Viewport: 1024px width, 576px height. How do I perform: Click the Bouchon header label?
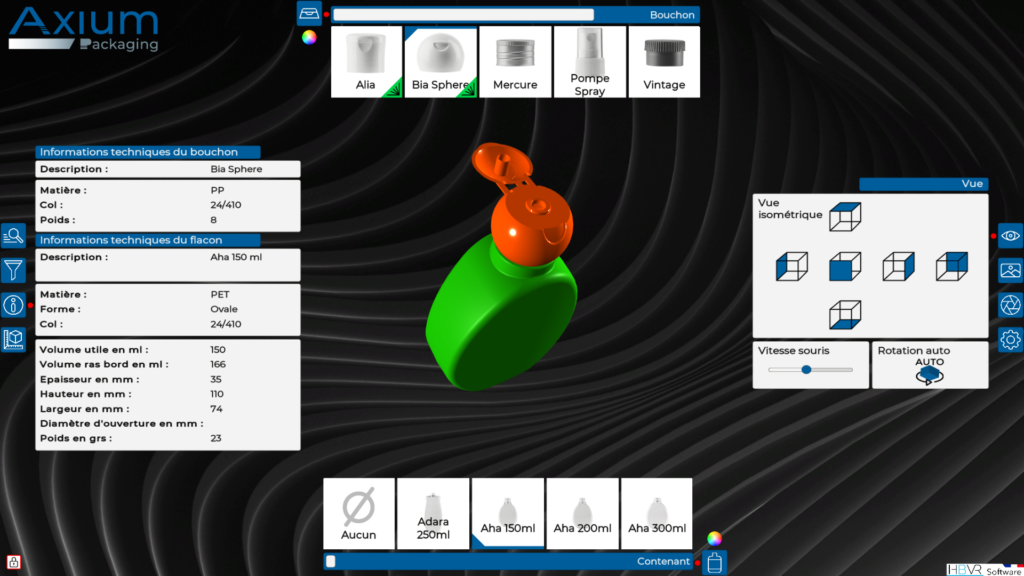click(672, 14)
